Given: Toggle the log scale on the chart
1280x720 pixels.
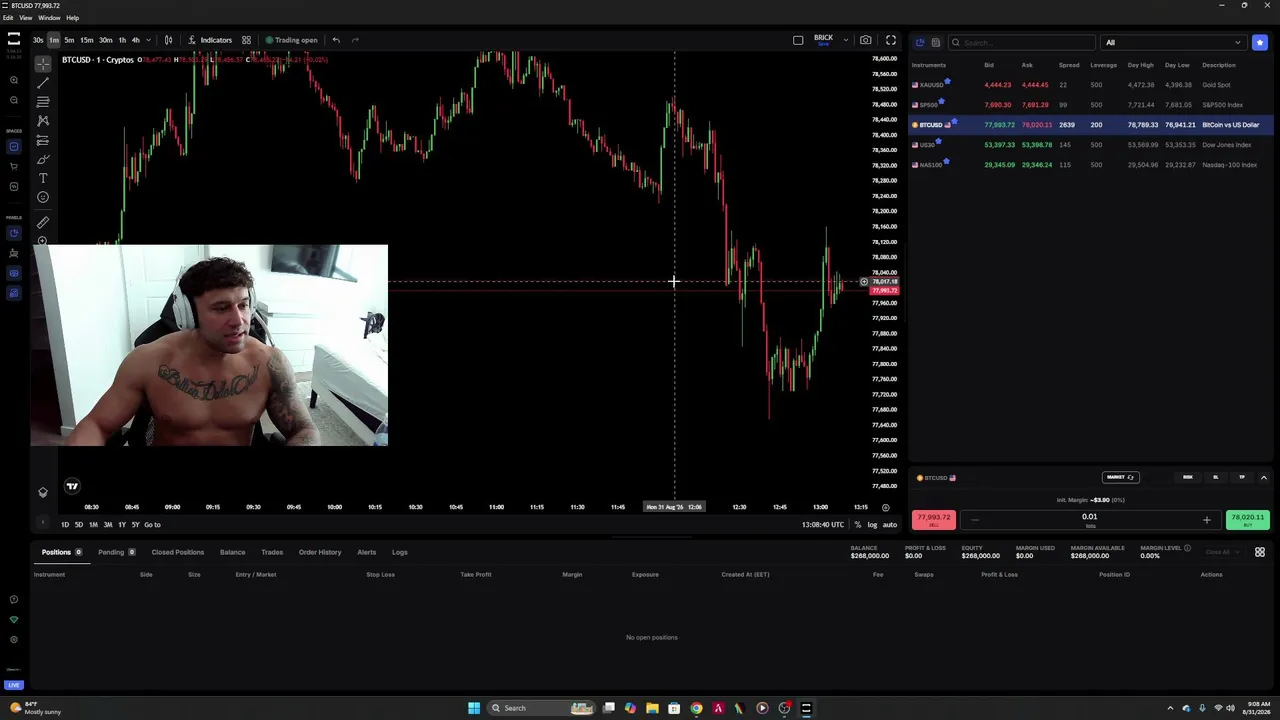Looking at the screenshot, I should tap(872, 525).
